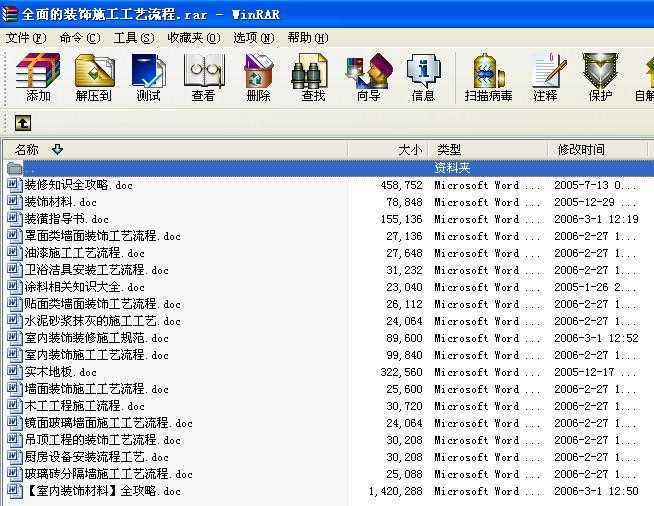Select file 室内装饰装修施工规范.doc

(x=96, y=338)
